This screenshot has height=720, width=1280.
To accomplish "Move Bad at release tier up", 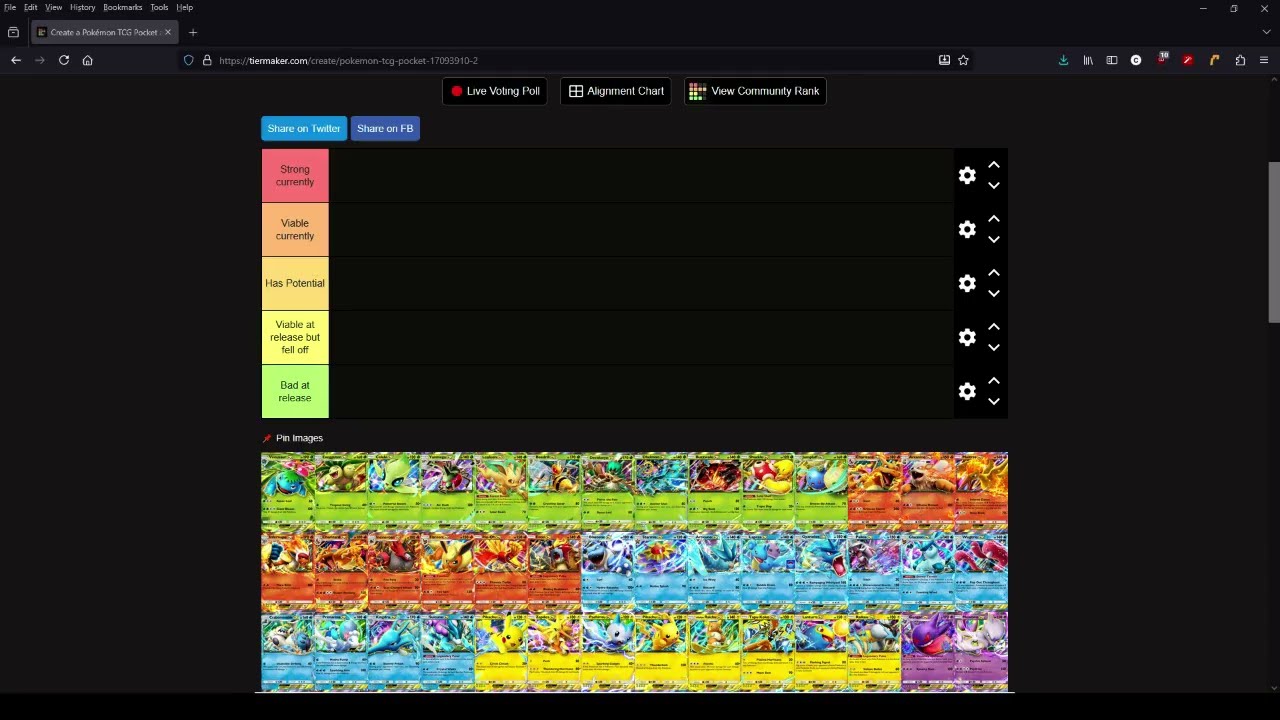I will click(994, 381).
